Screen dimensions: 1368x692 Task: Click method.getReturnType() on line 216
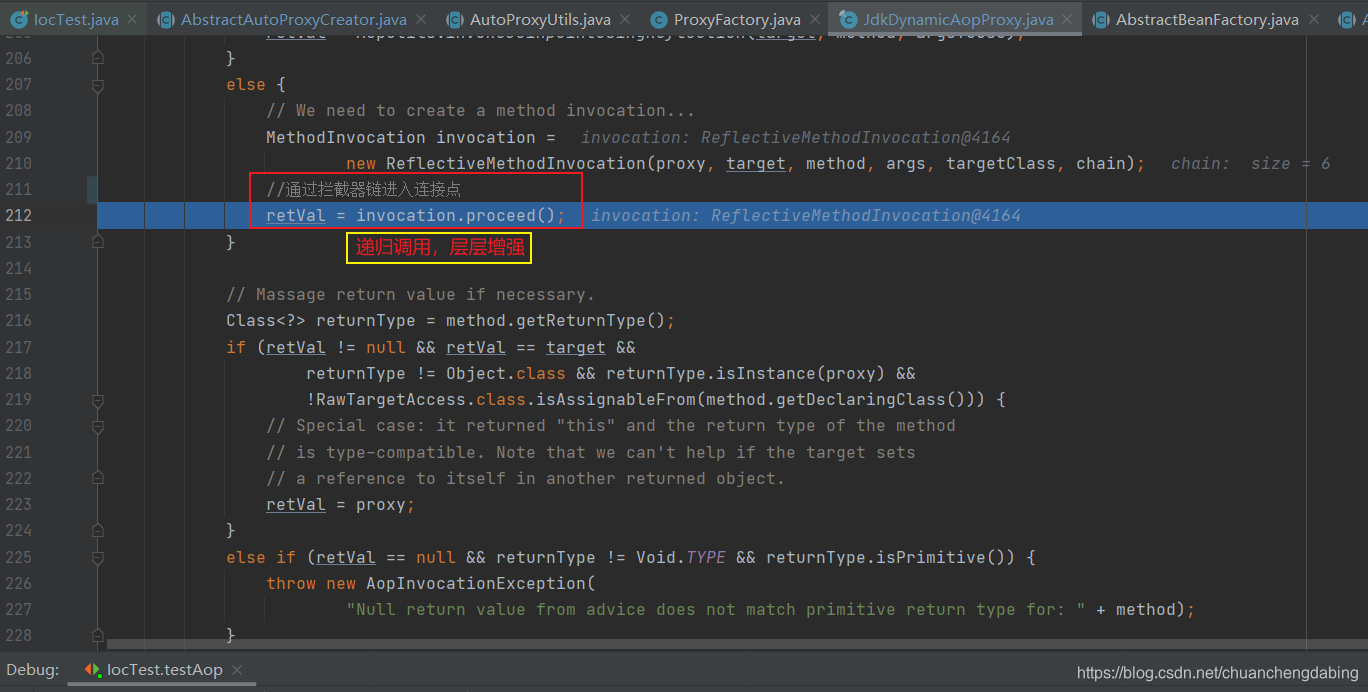[556, 320]
